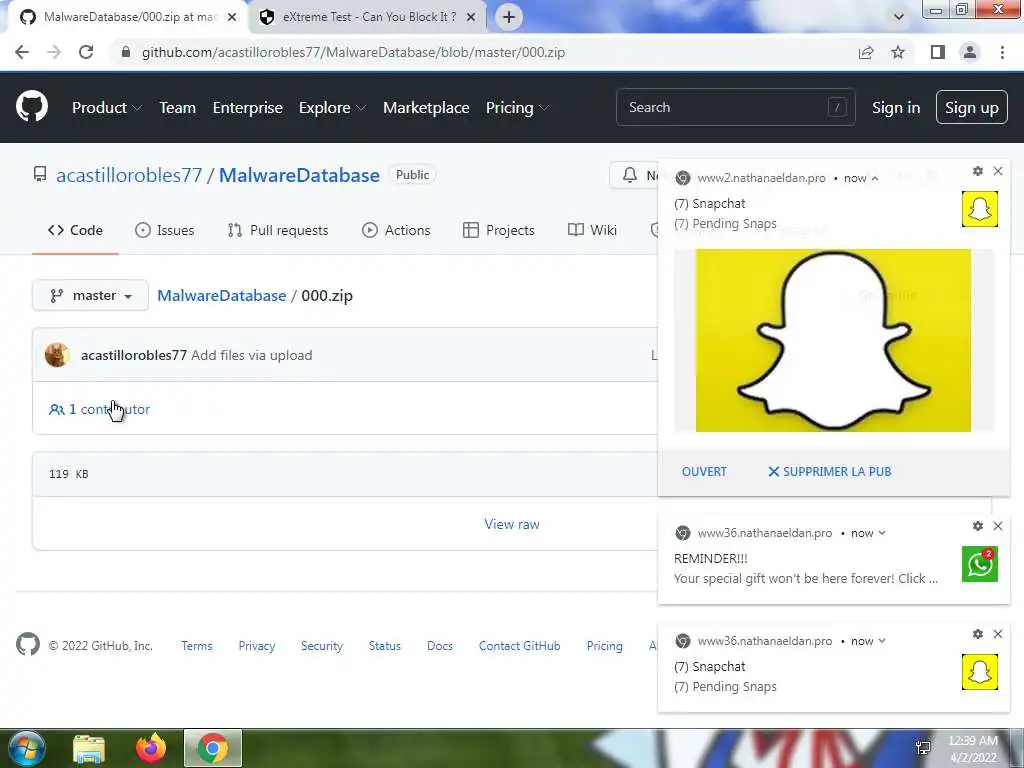This screenshot has width=1024, height=768.
Task: Open settings gear on bottom Snapchat notification
Action: coord(978,634)
